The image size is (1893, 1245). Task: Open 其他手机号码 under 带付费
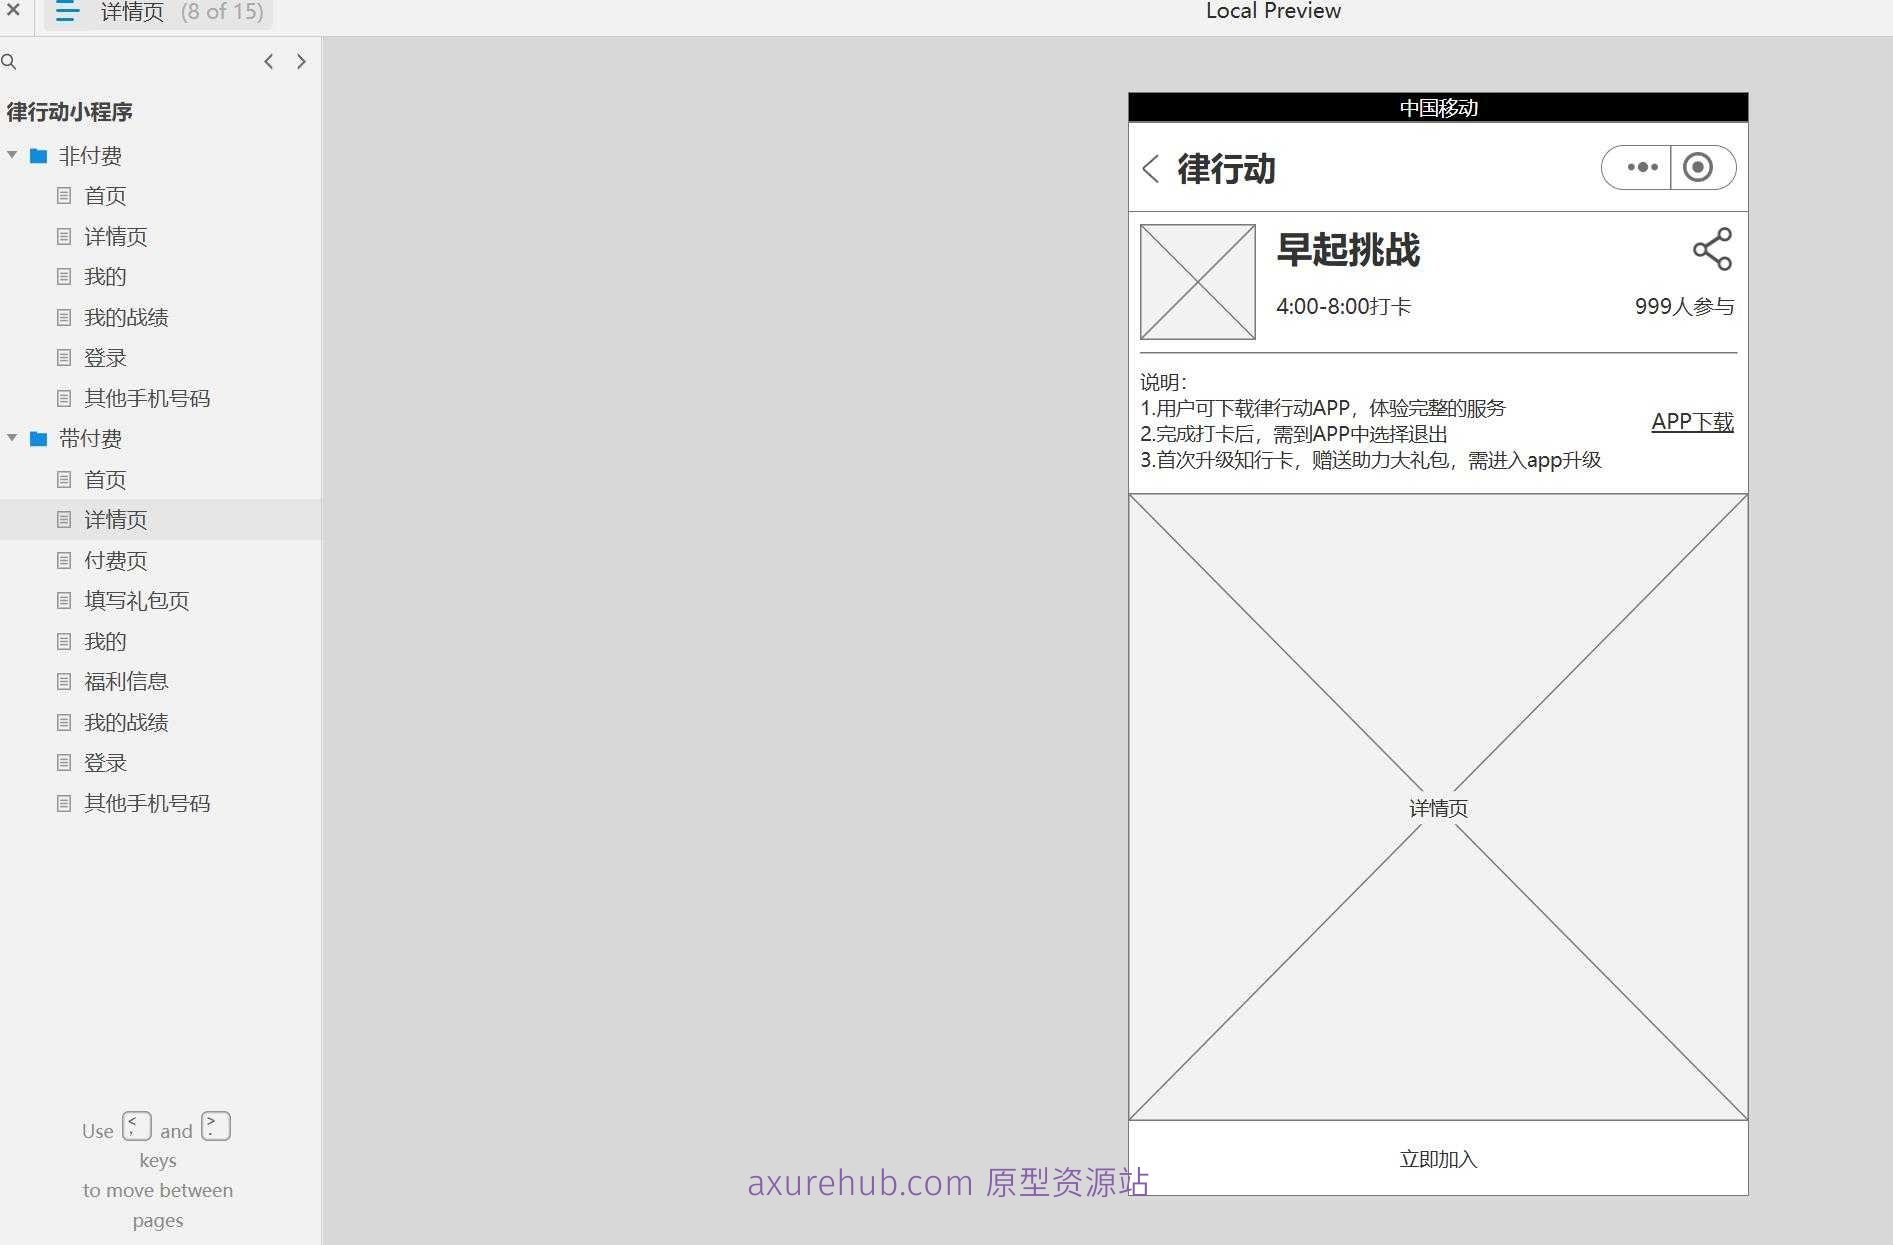coord(147,804)
